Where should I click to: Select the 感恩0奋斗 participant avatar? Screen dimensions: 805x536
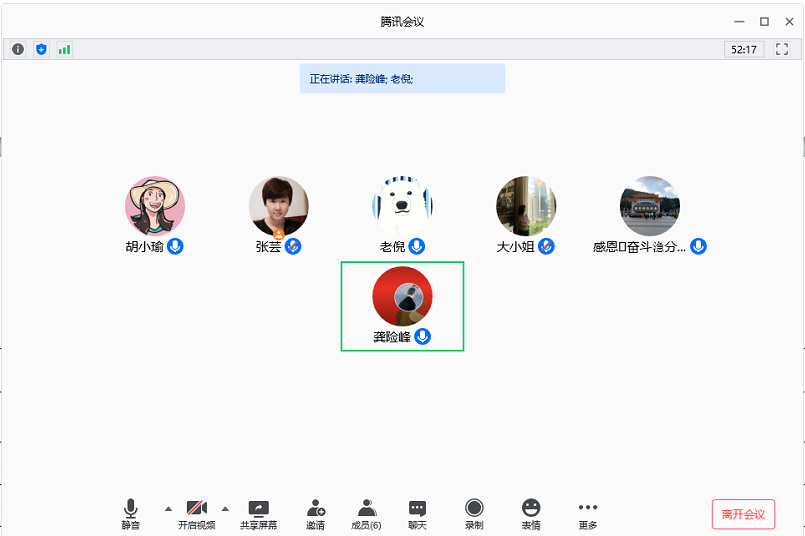tap(650, 206)
